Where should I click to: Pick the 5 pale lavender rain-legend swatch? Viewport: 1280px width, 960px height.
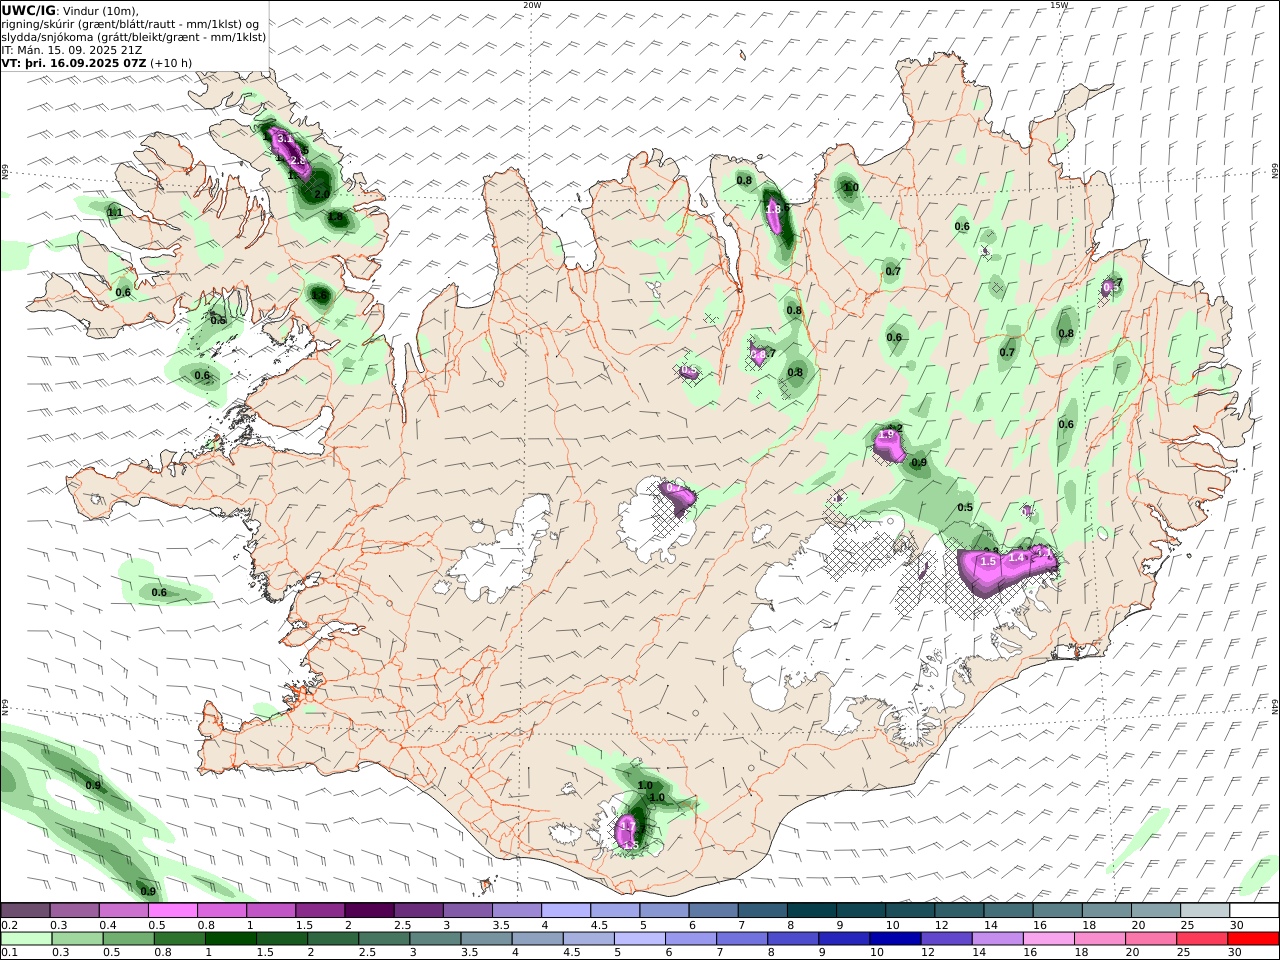tap(639, 938)
